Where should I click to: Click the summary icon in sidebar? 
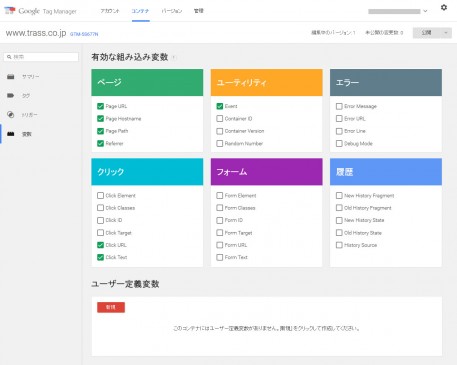pyautogui.click(x=11, y=77)
